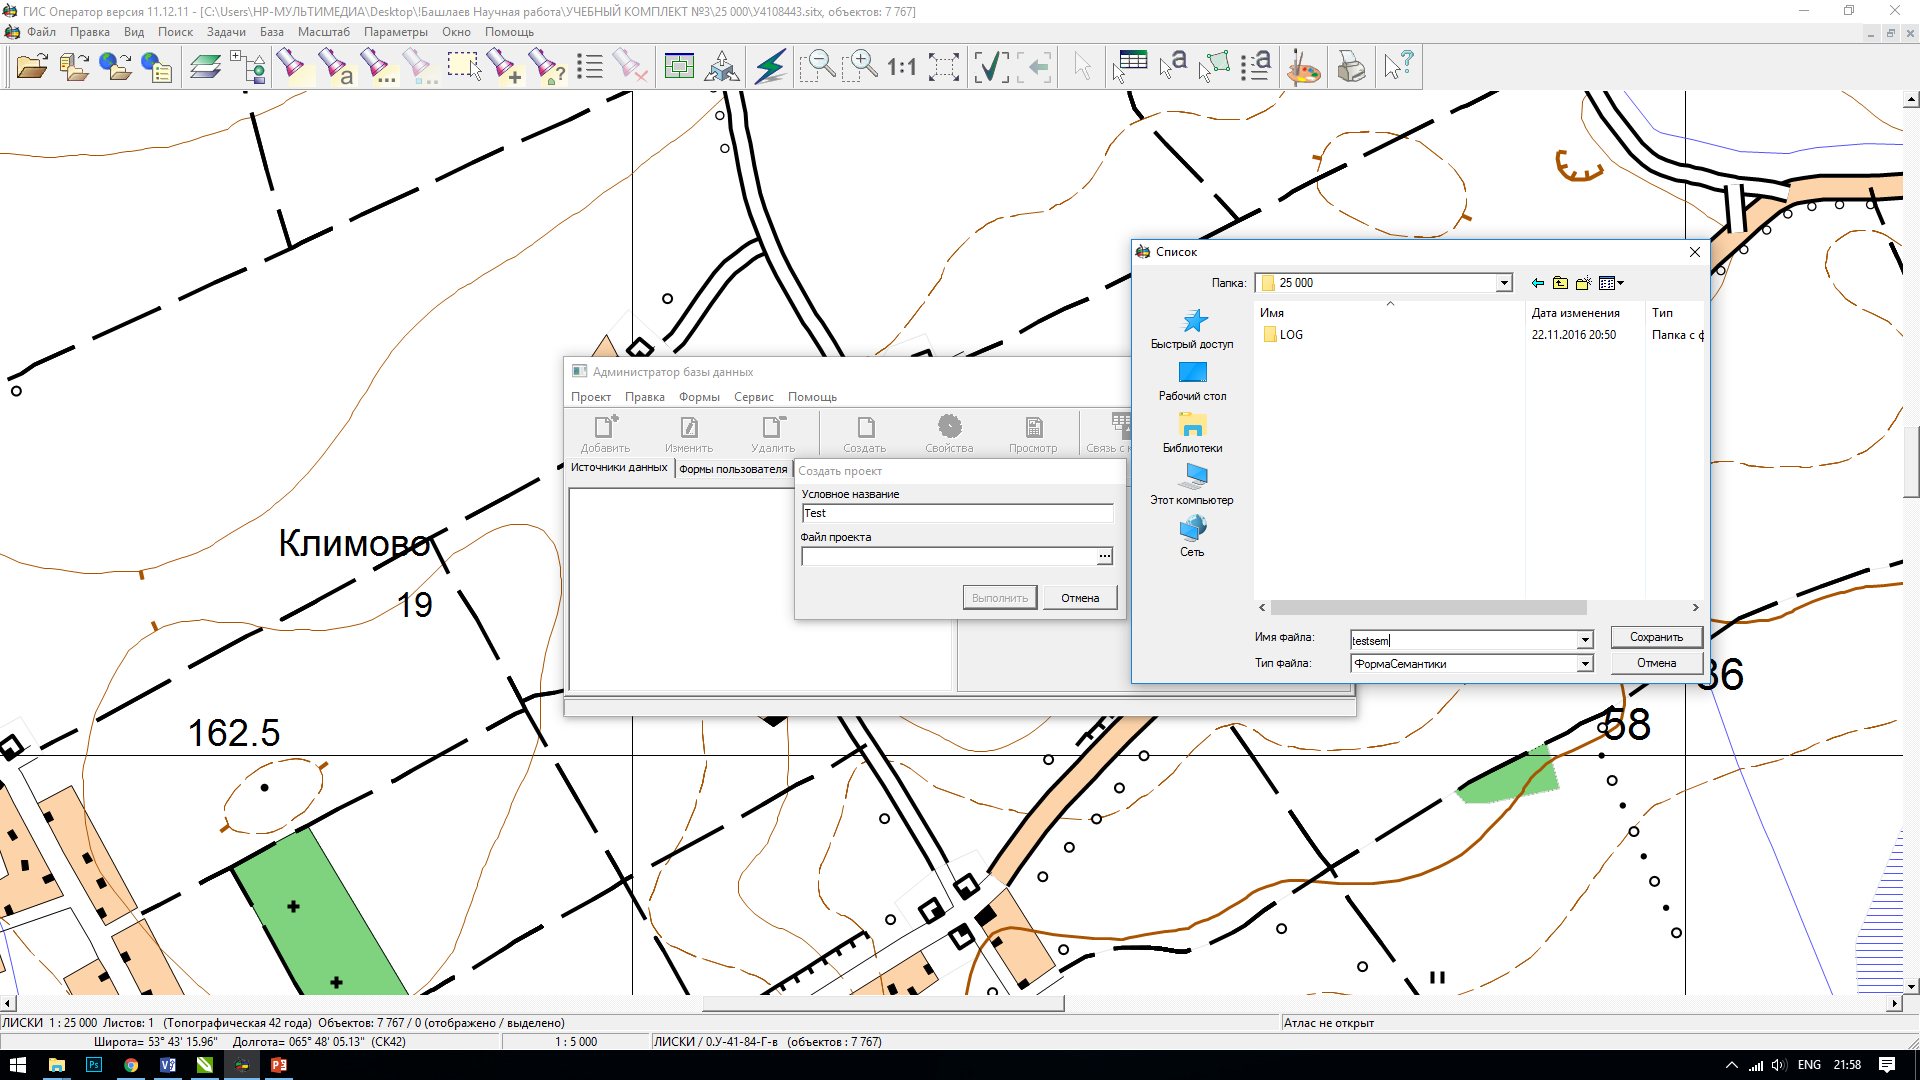Open the classifier tree objects icon
Viewport: 1920px width, 1080px height.
coord(248,67)
